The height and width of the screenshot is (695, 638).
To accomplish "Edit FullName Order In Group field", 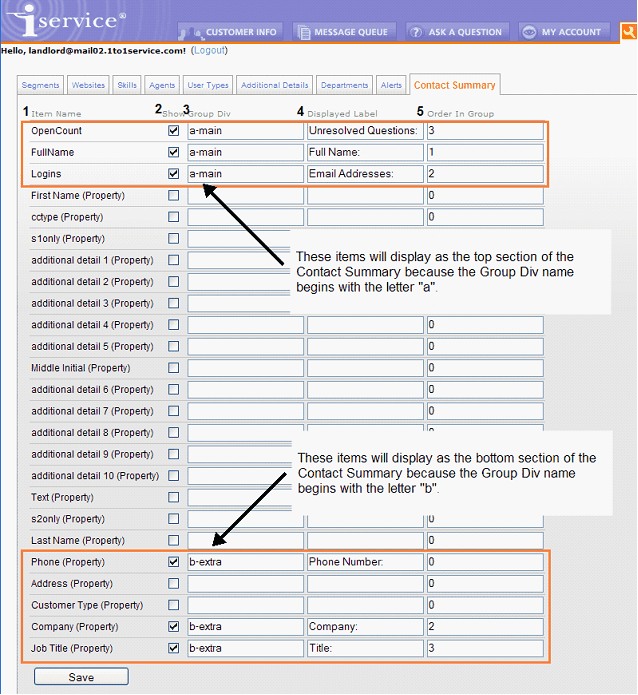I will coord(485,152).
